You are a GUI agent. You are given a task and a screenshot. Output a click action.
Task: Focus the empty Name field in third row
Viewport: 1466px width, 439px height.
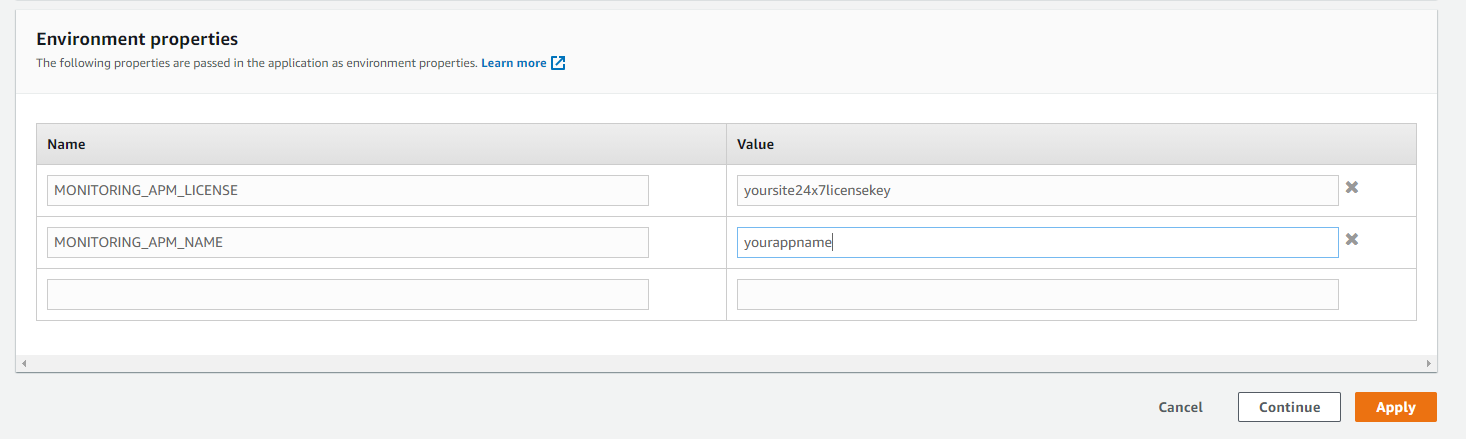click(x=347, y=294)
